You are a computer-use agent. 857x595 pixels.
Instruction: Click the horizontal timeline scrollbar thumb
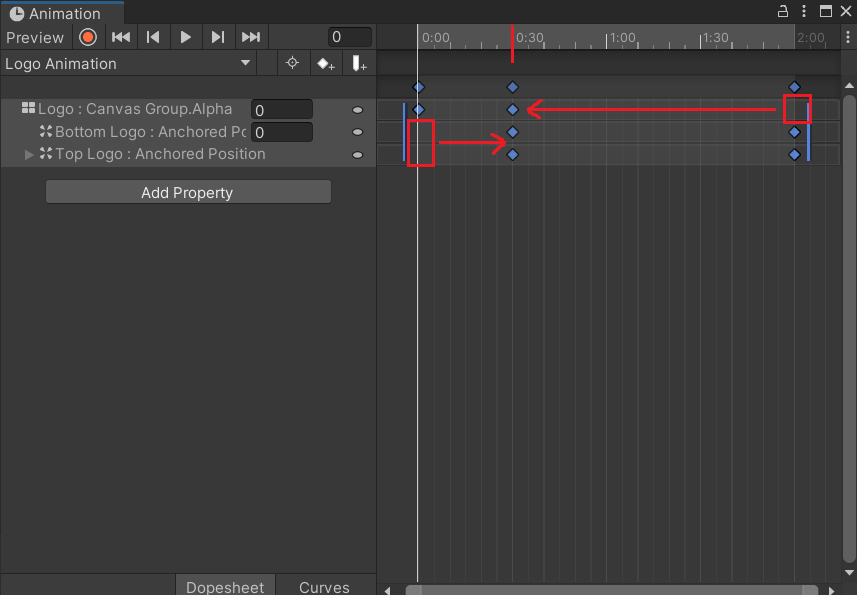(x=612, y=591)
